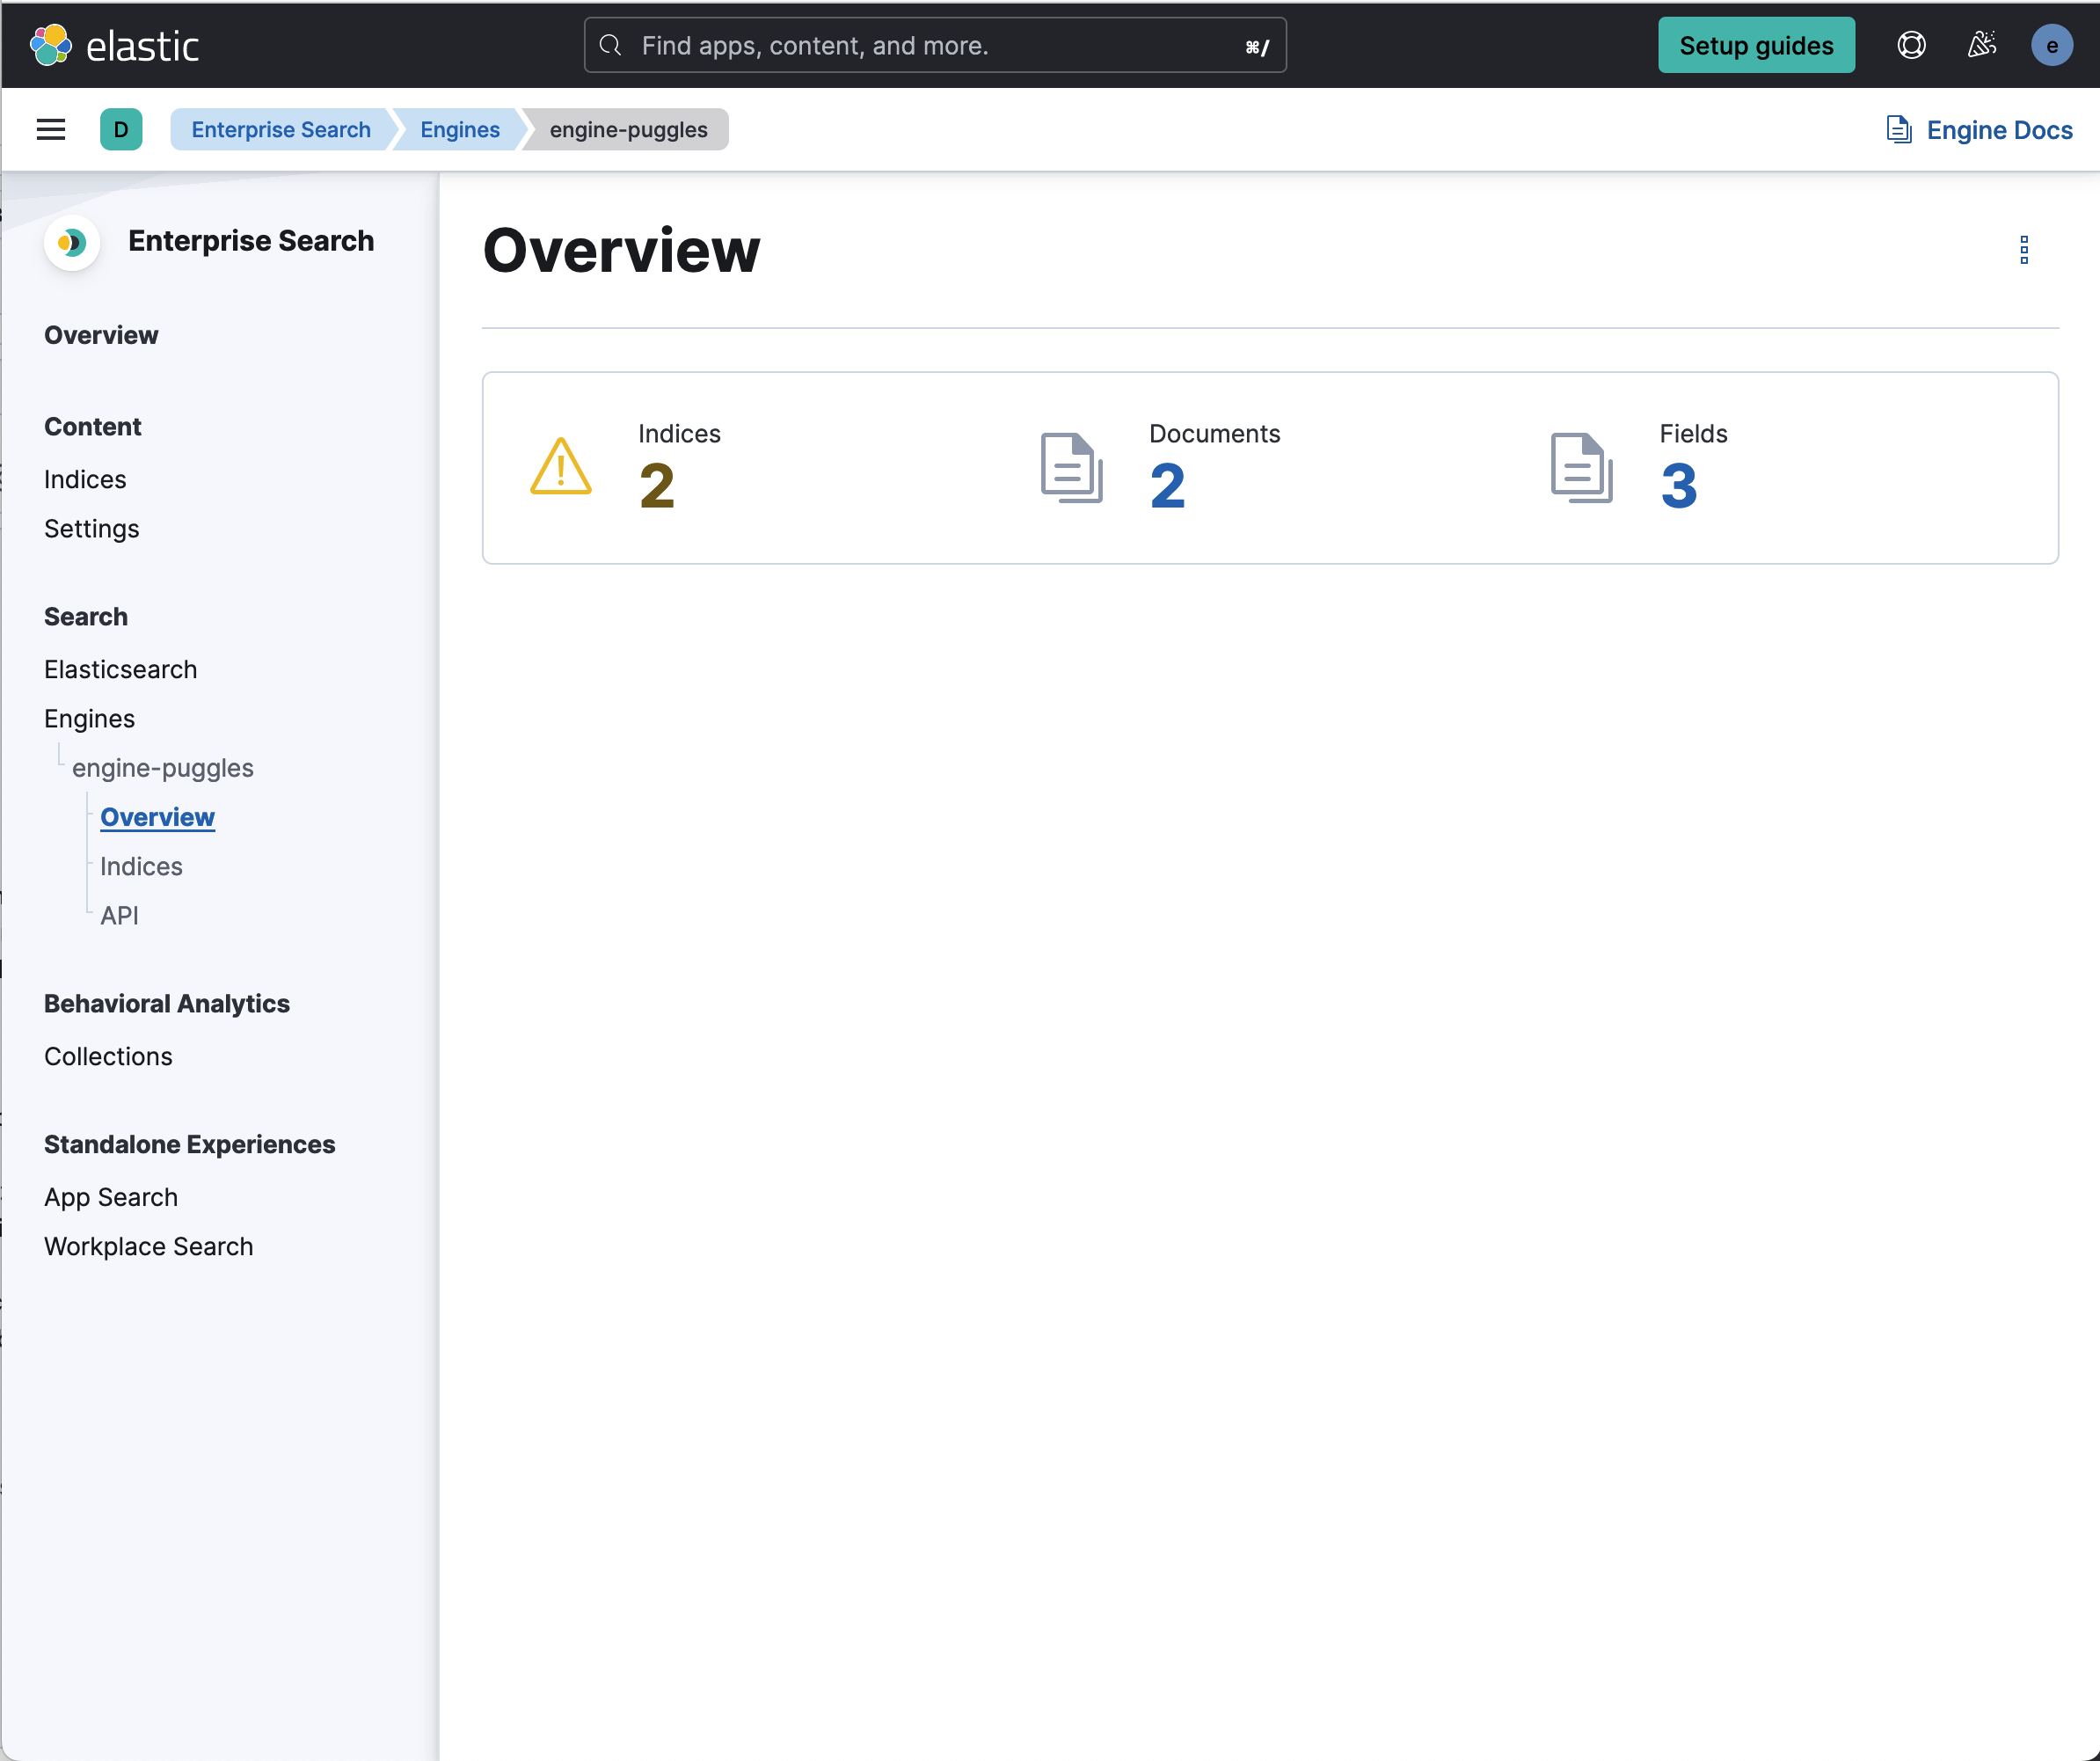Click the Indices stat label
Image resolution: width=2100 pixels, height=1761 pixels.
point(679,434)
